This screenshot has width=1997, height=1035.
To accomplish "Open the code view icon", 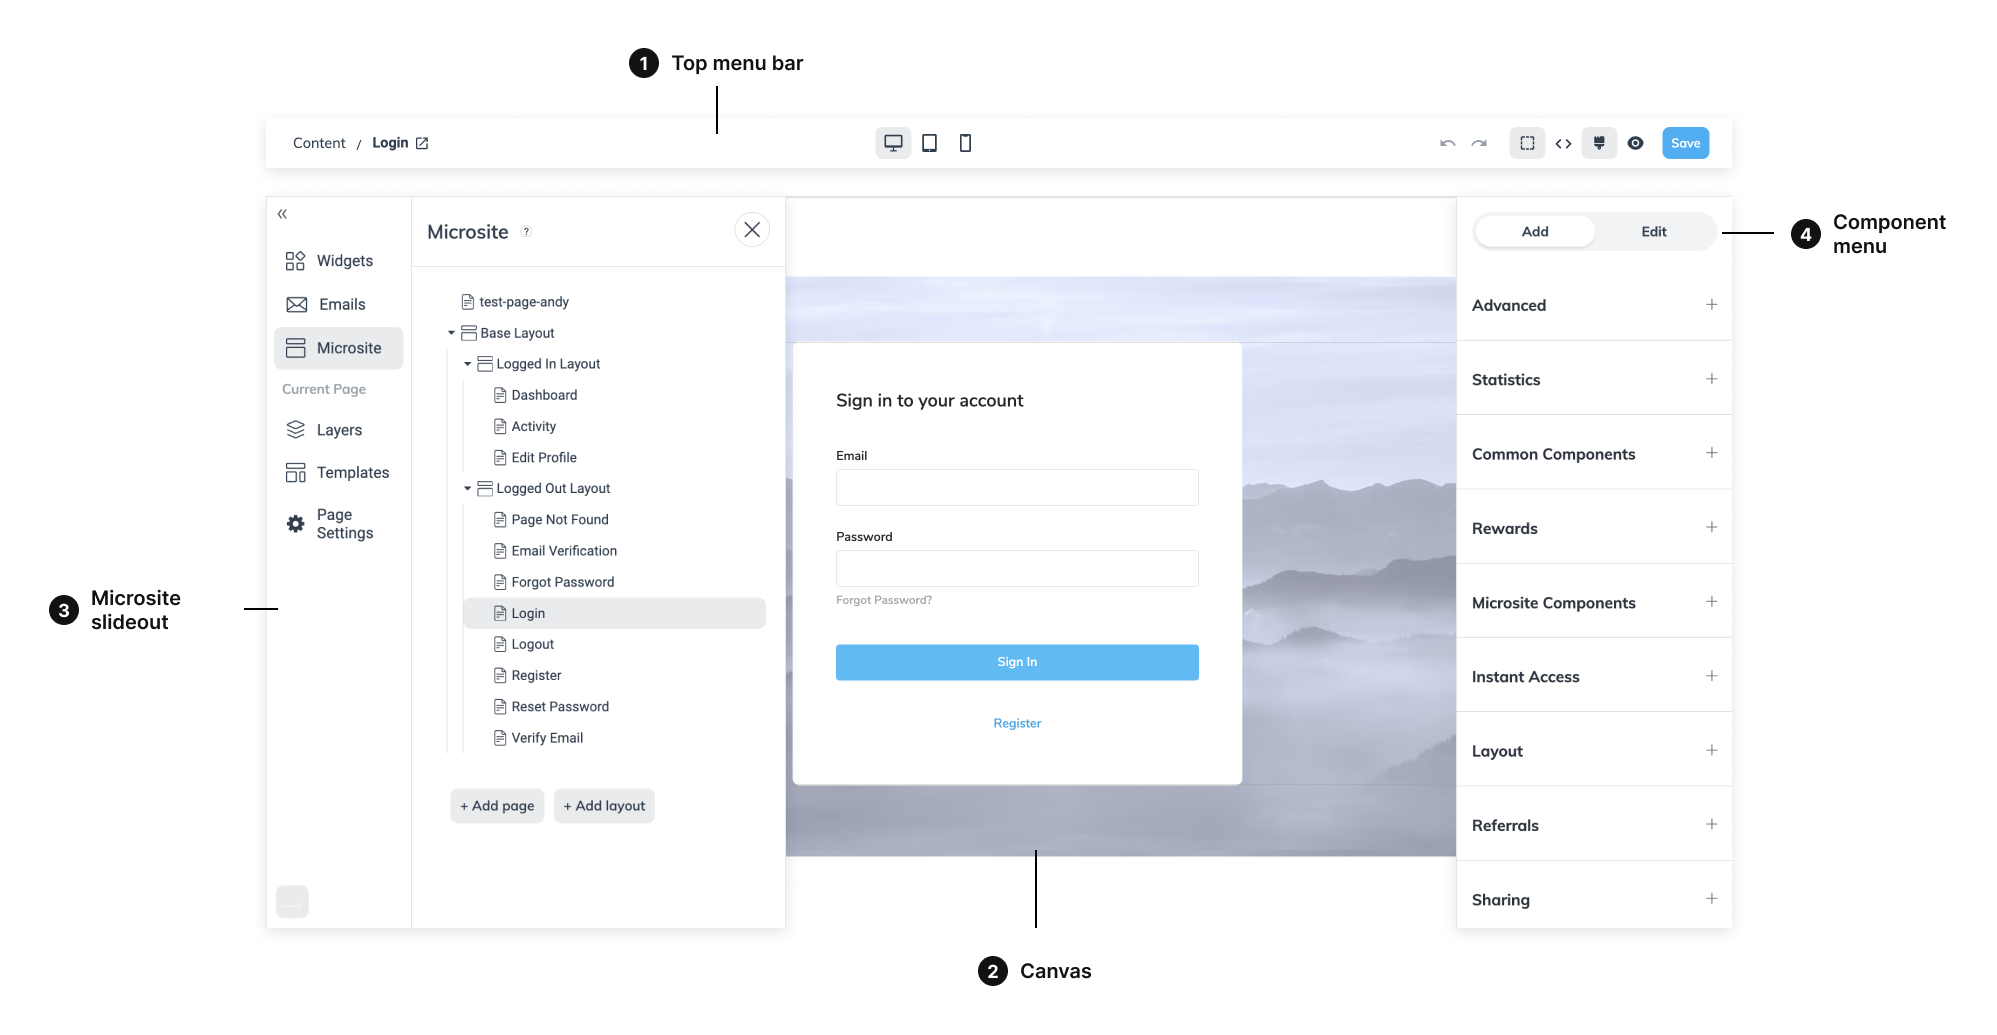I will coord(1563,143).
